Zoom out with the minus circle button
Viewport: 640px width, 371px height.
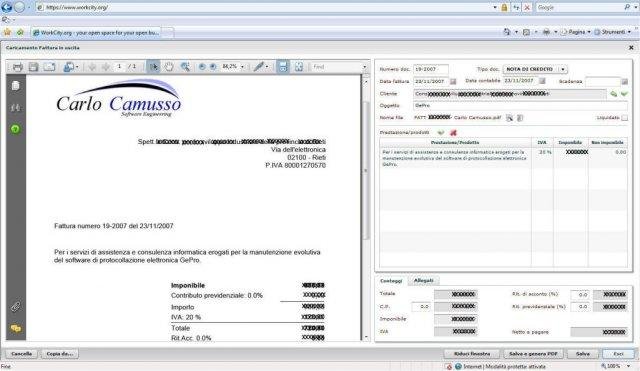pos(202,67)
